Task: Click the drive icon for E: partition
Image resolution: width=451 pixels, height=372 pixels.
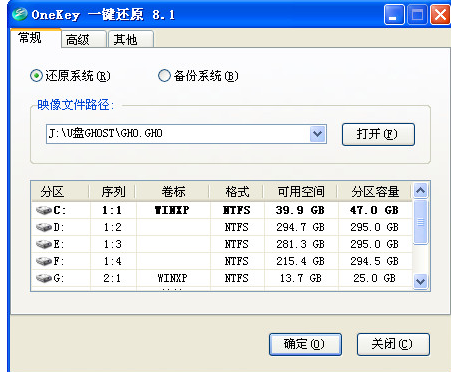Action: pyautogui.click(x=44, y=244)
